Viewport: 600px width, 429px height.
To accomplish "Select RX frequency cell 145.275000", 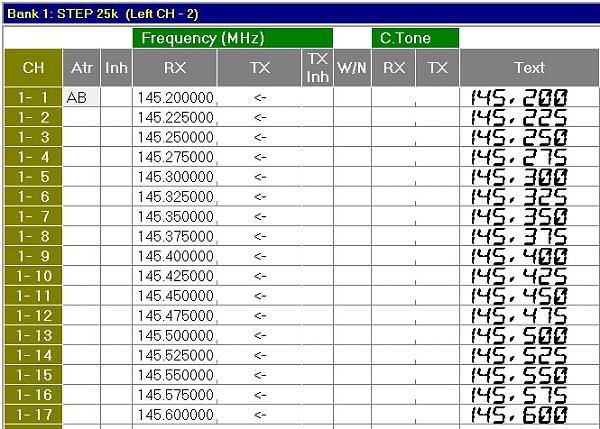I will (174, 157).
